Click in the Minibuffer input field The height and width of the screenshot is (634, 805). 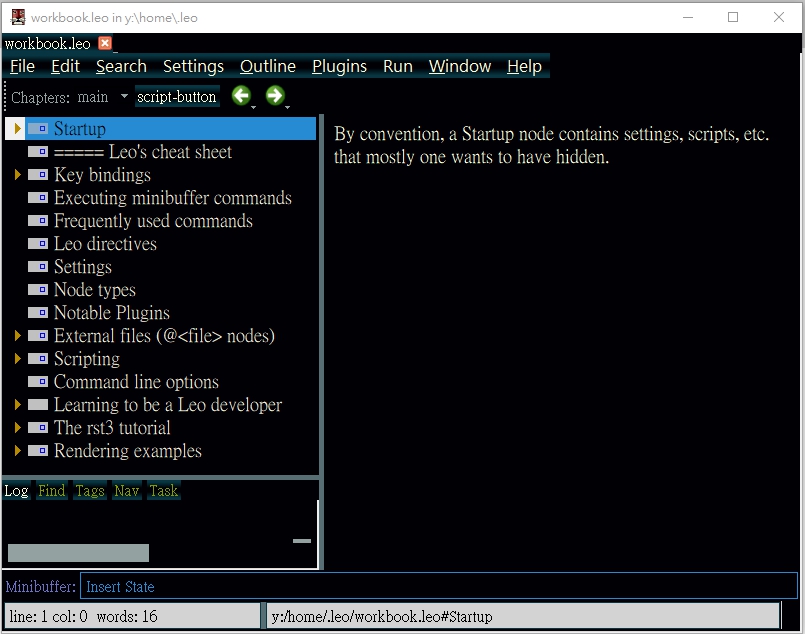pyautogui.click(x=438, y=586)
